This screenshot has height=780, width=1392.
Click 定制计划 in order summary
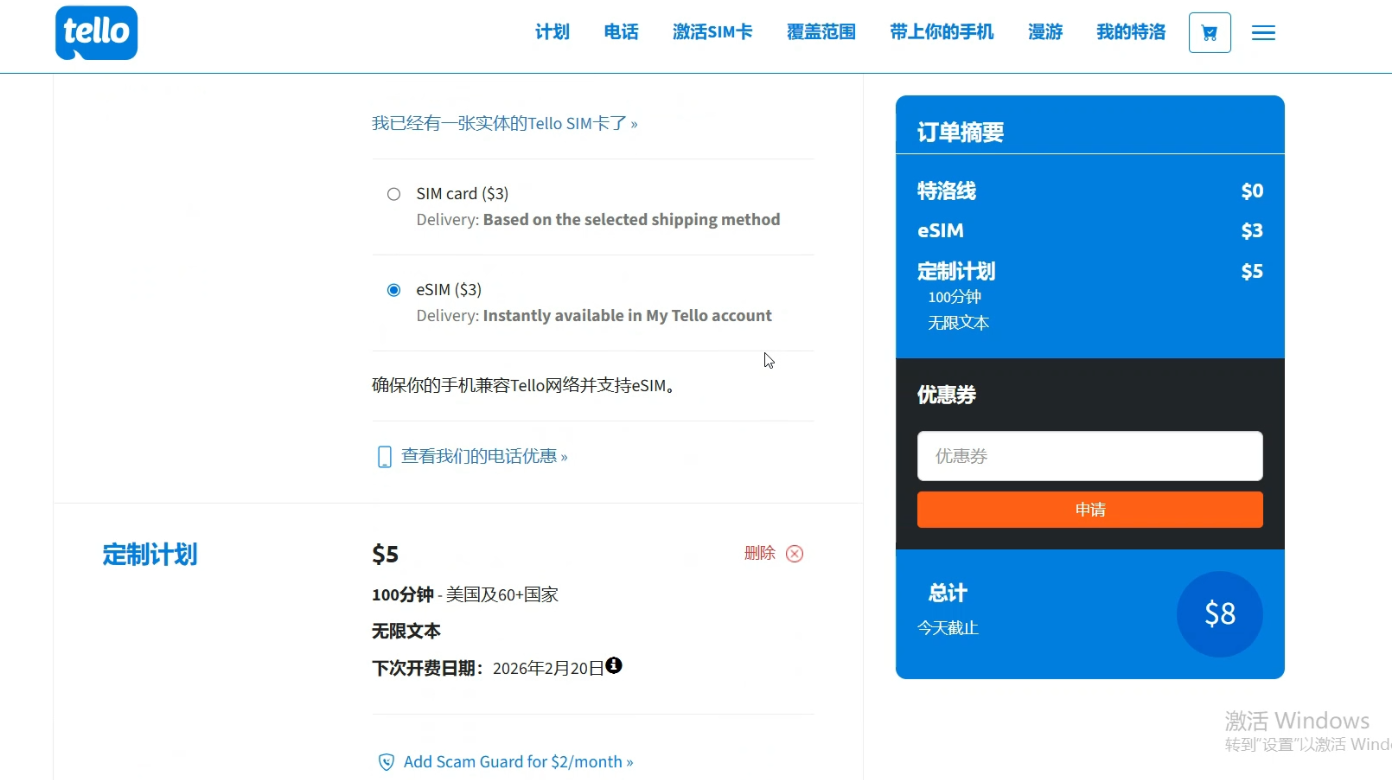pos(956,271)
